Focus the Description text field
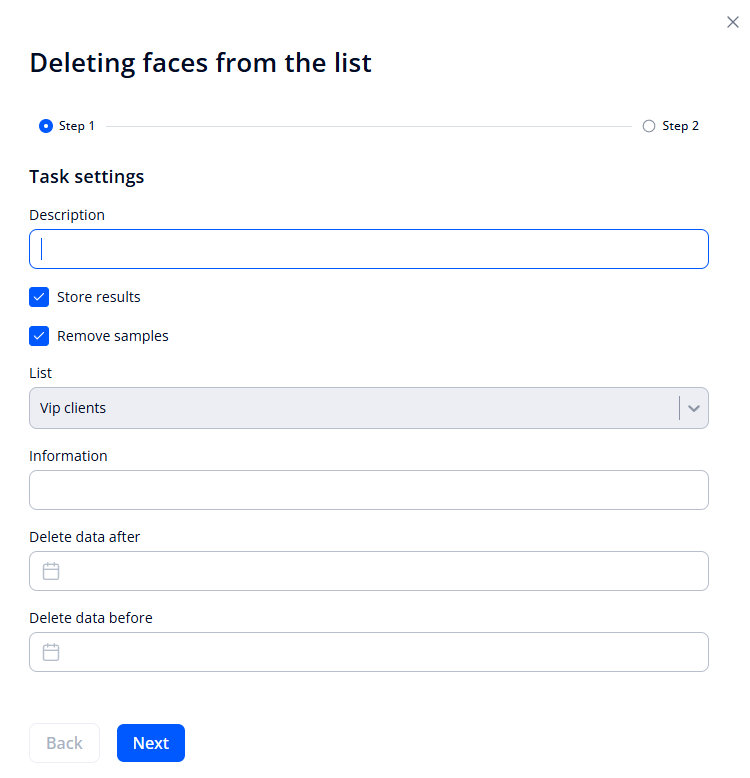This screenshot has width=750, height=778. coord(368,249)
